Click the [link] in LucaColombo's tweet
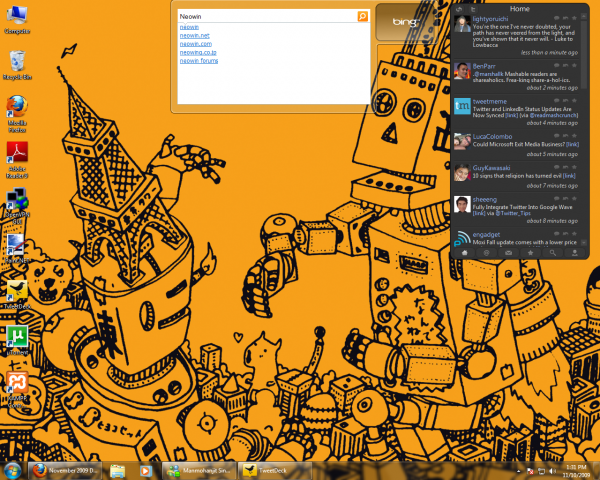This screenshot has width=600, height=480. coord(572,144)
